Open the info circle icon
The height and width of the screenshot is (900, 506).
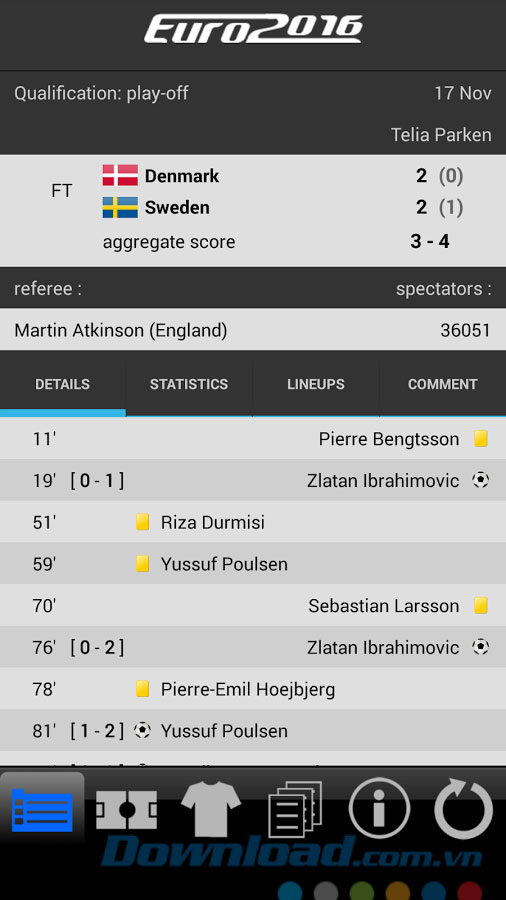(x=379, y=809)
